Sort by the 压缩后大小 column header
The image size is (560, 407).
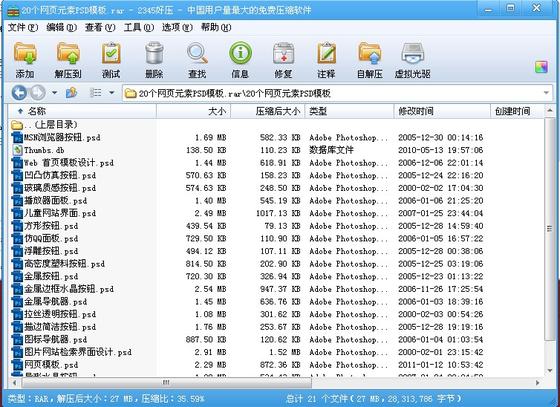coord(268,111)
